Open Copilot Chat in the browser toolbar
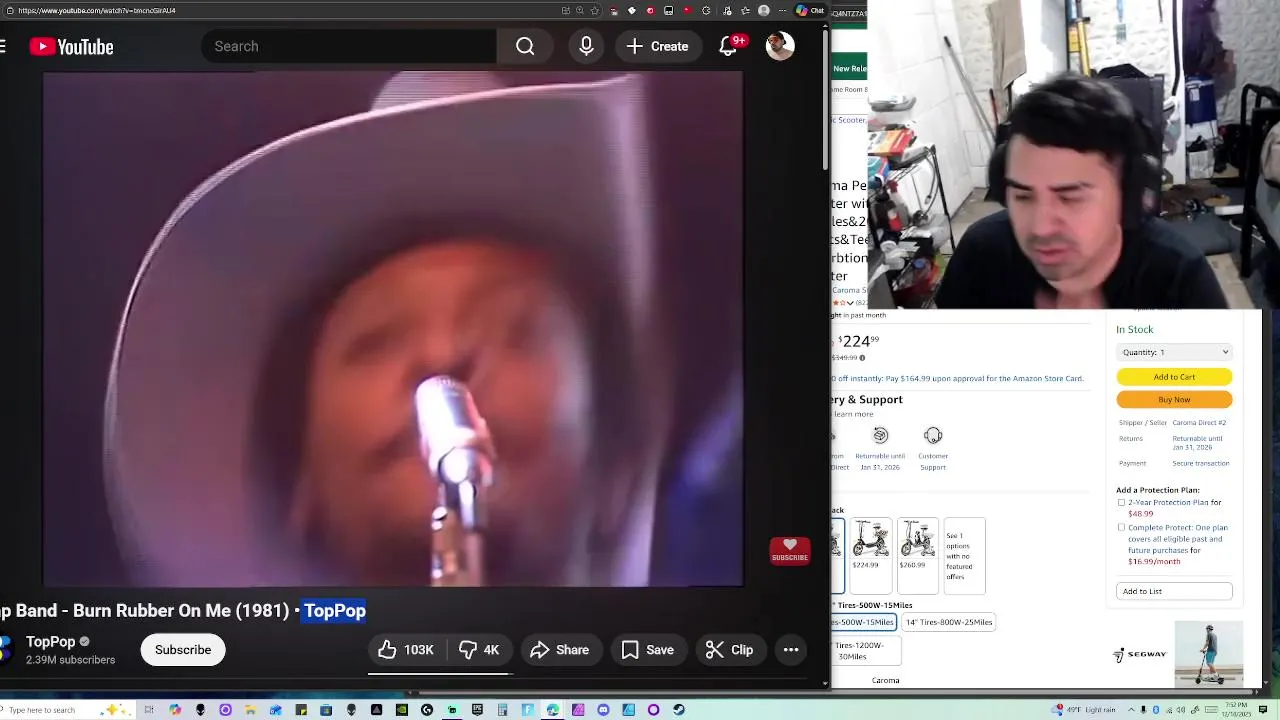This screenshot has height=720, width=1280. [811, 10]
